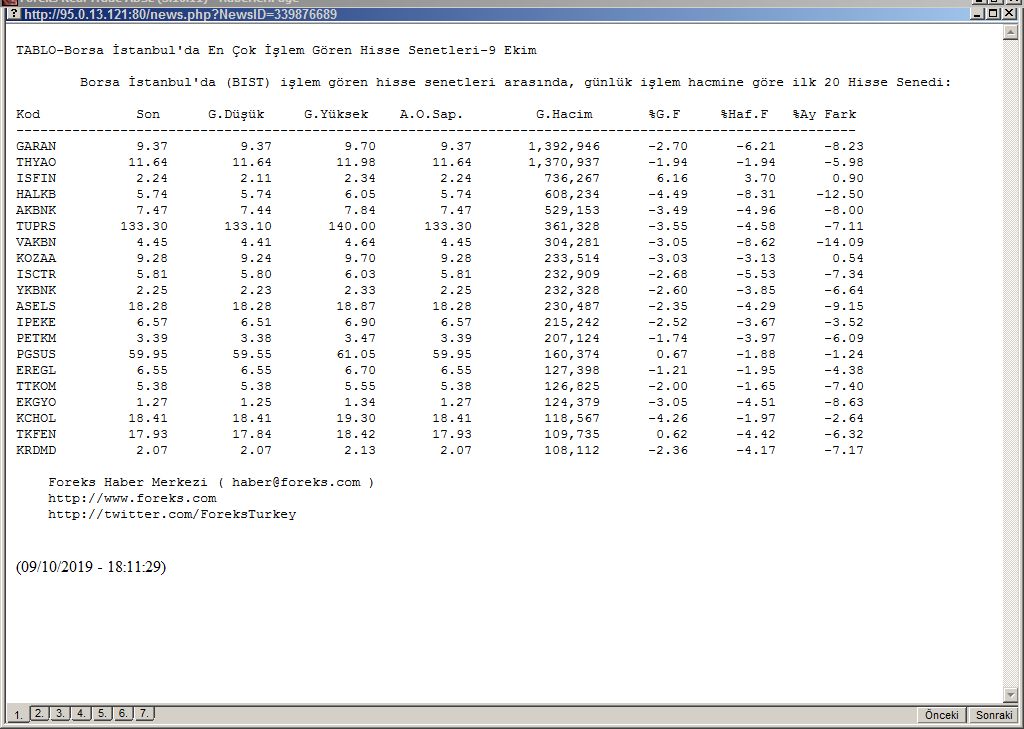The height and width of the screenshot is (729, 1024).
Task: Click the news URL in title bar
Action: (x=180, y=14)
